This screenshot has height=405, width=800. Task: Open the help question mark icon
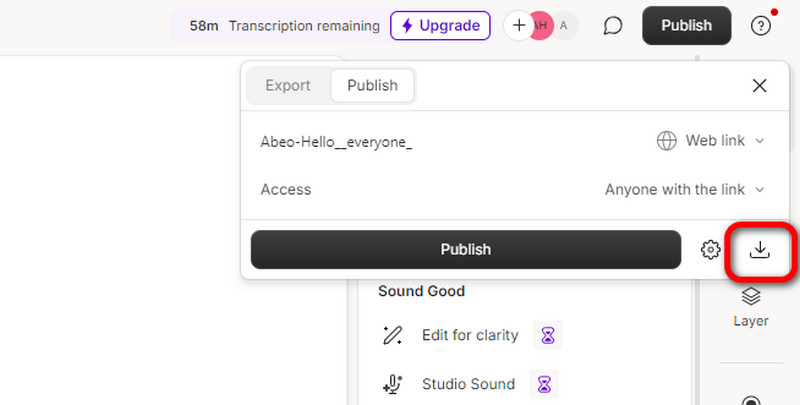point(761,26)
